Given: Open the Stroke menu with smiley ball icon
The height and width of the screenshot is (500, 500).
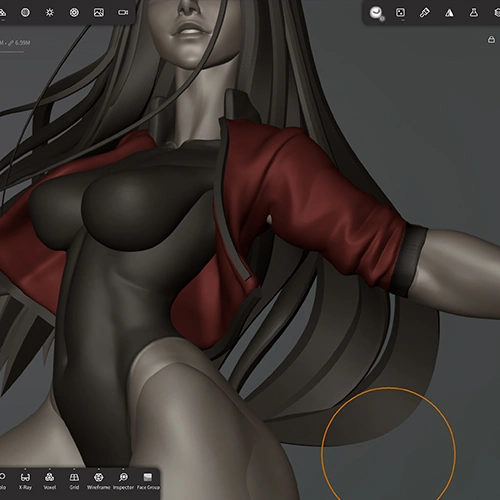Looking at the screenshot, I should [376, 13].
